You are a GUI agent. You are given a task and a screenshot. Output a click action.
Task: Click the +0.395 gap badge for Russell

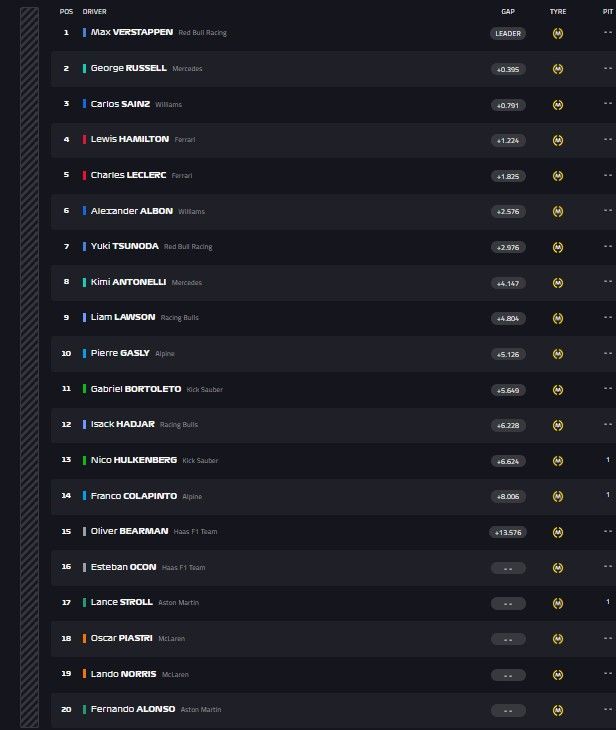tap(508, 69)
